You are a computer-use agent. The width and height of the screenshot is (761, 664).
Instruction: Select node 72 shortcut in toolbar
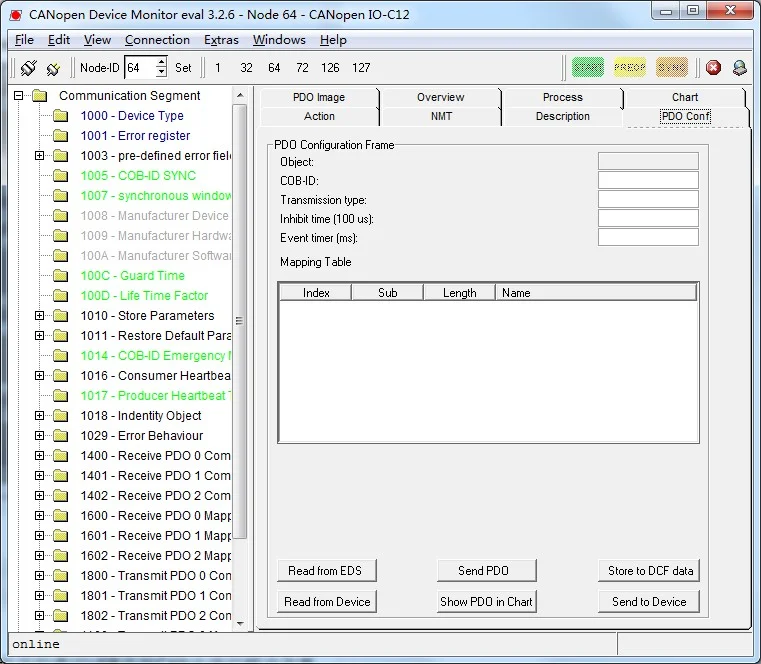[302, 67]
